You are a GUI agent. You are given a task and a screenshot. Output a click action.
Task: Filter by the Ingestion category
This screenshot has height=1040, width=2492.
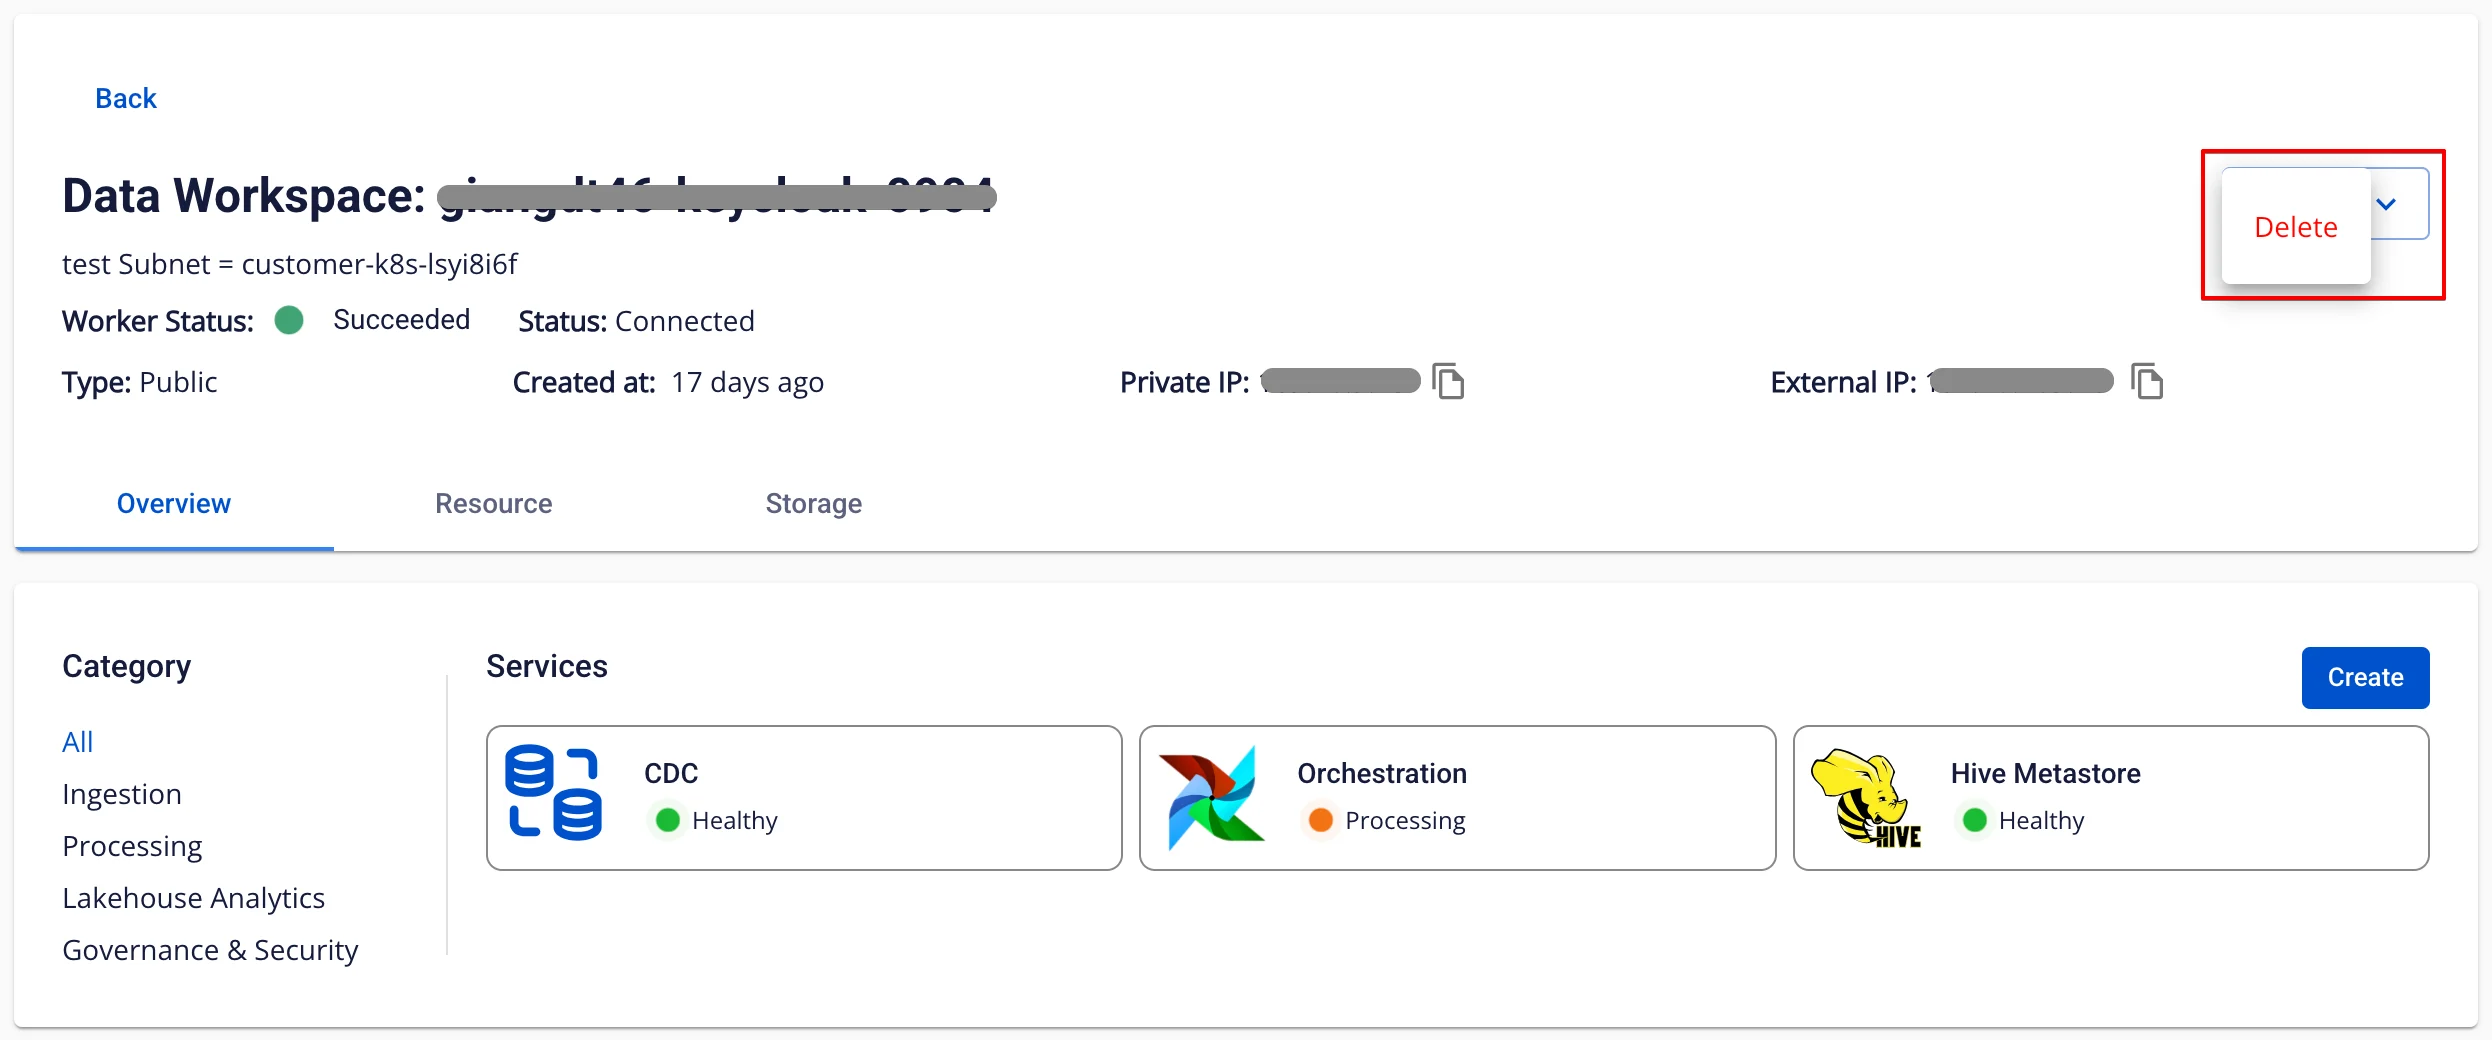coord(122,794)
